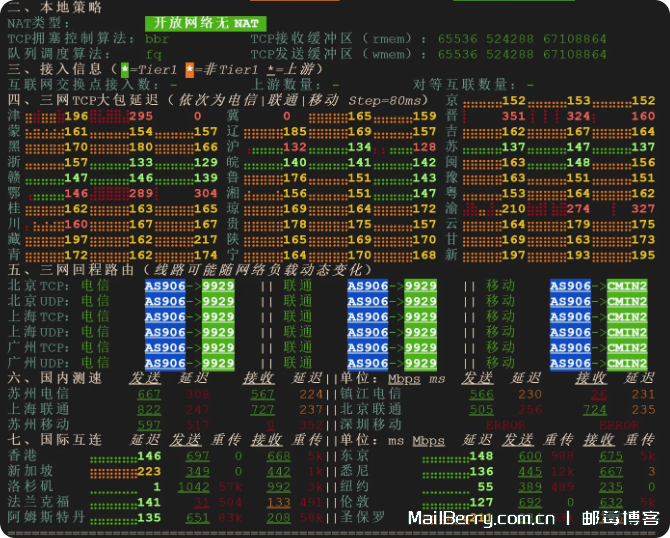Click AS906 badge in 广州TCP 联通 row

[368, 348]
